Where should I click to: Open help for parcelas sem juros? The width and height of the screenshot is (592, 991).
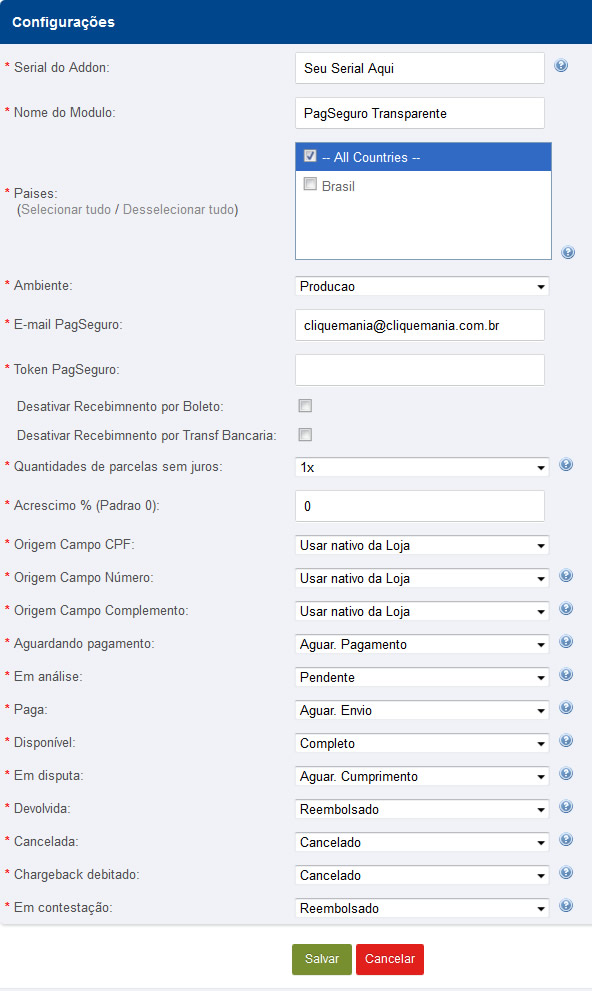(x=566, y=465)
